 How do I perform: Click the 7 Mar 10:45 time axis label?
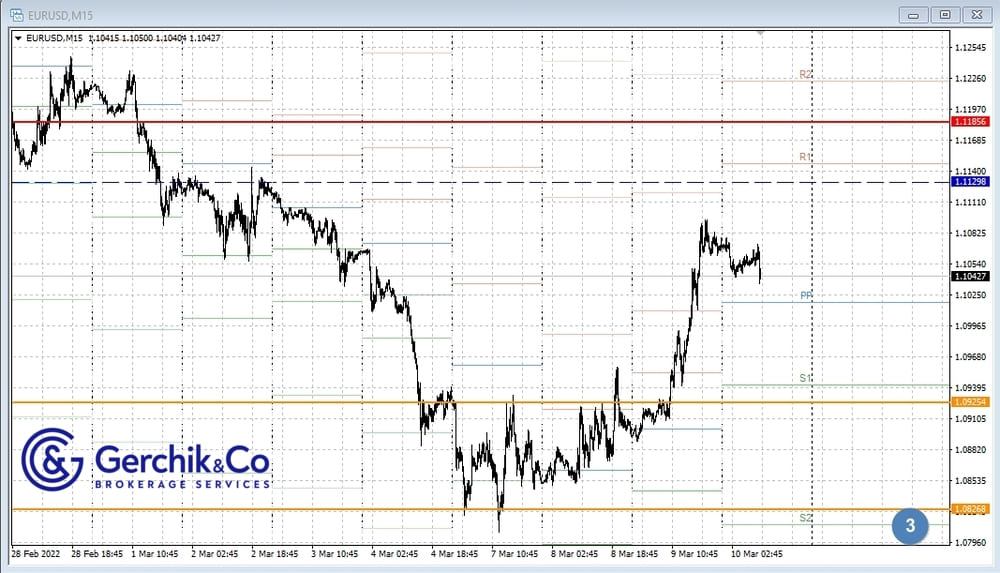(516, 552)
